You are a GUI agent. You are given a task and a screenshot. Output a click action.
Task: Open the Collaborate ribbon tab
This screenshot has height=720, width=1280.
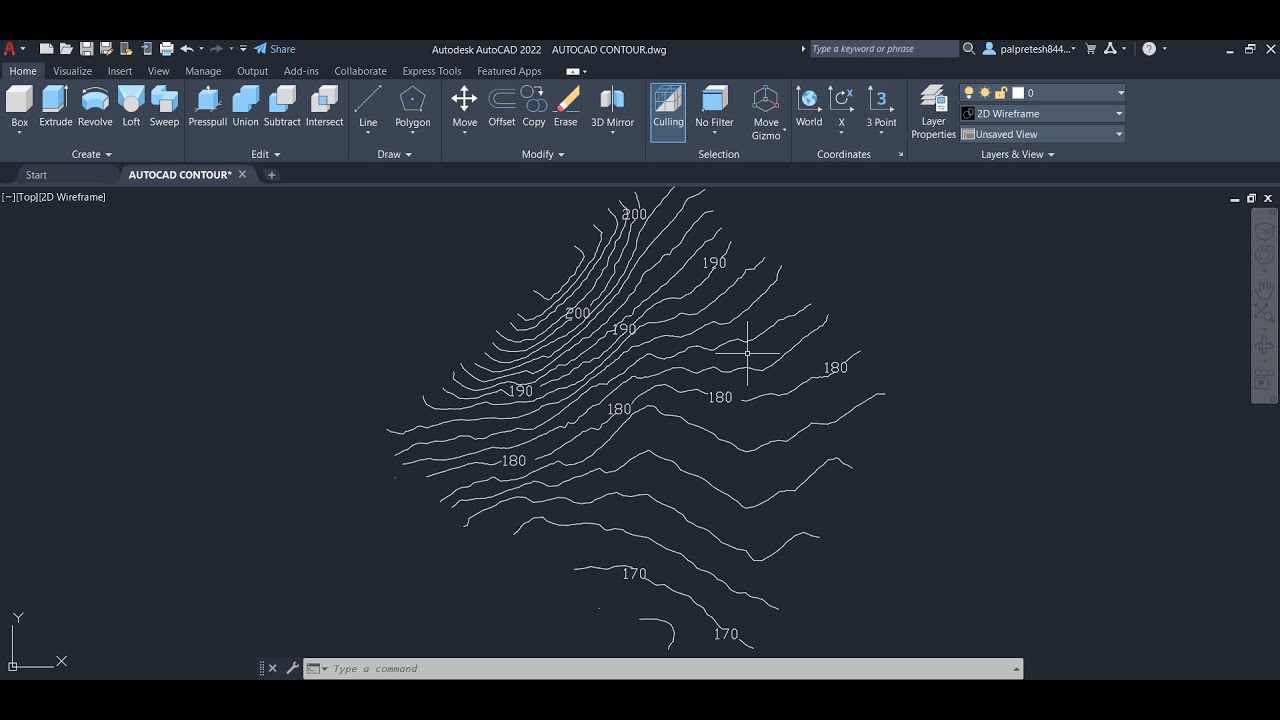click(360, 71)
